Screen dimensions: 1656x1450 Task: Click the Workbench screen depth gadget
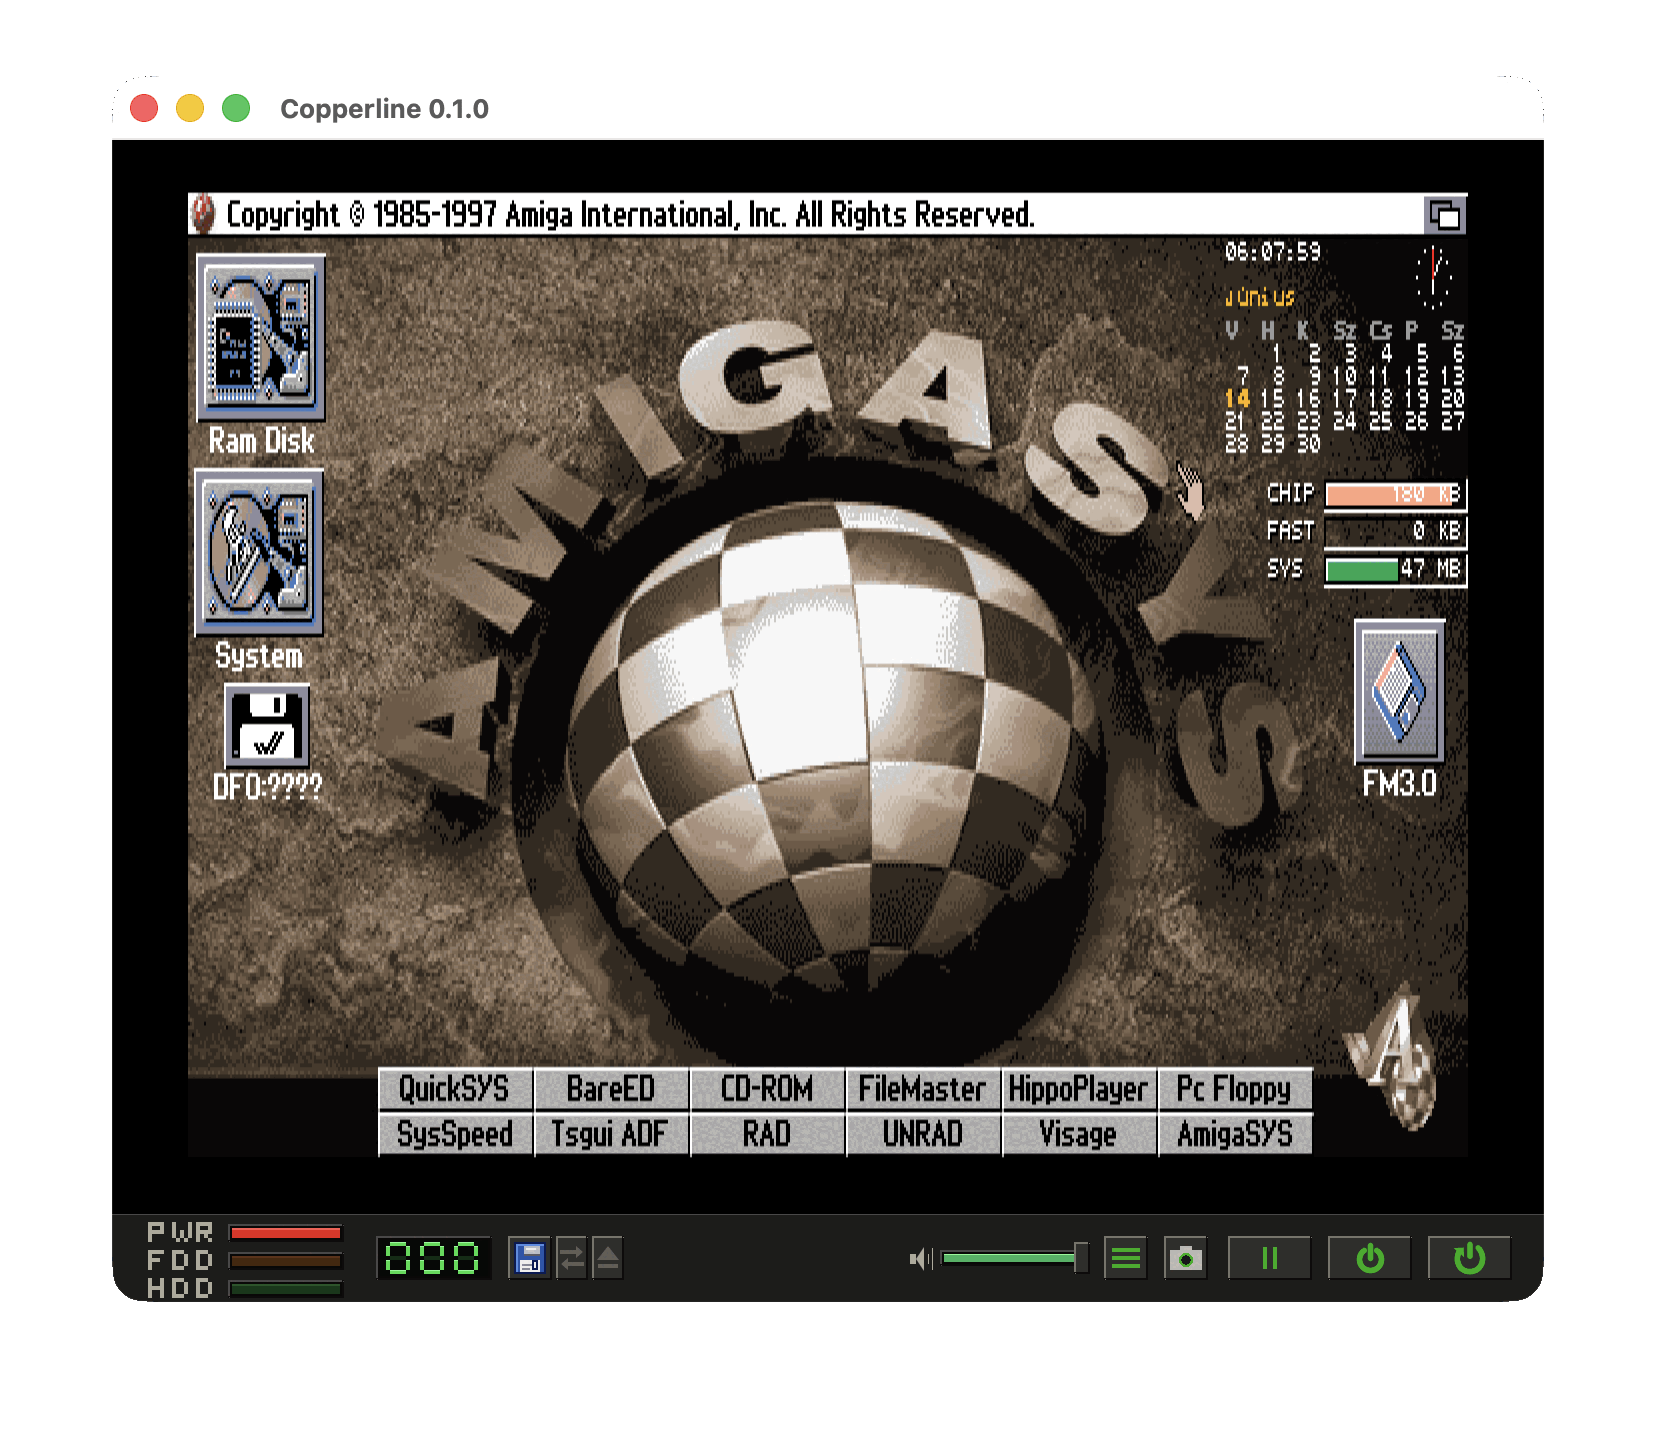pyautogui.click(x=1445, y=215)
